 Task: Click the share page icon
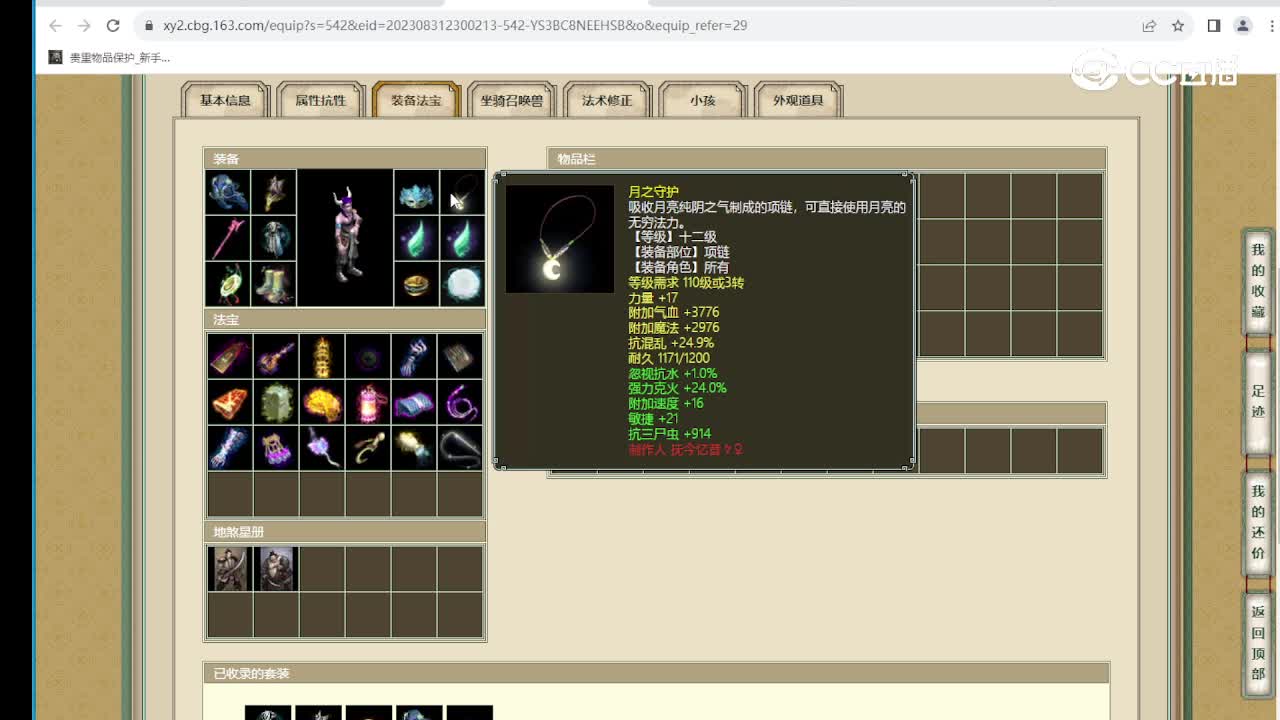coord(1149,25)
